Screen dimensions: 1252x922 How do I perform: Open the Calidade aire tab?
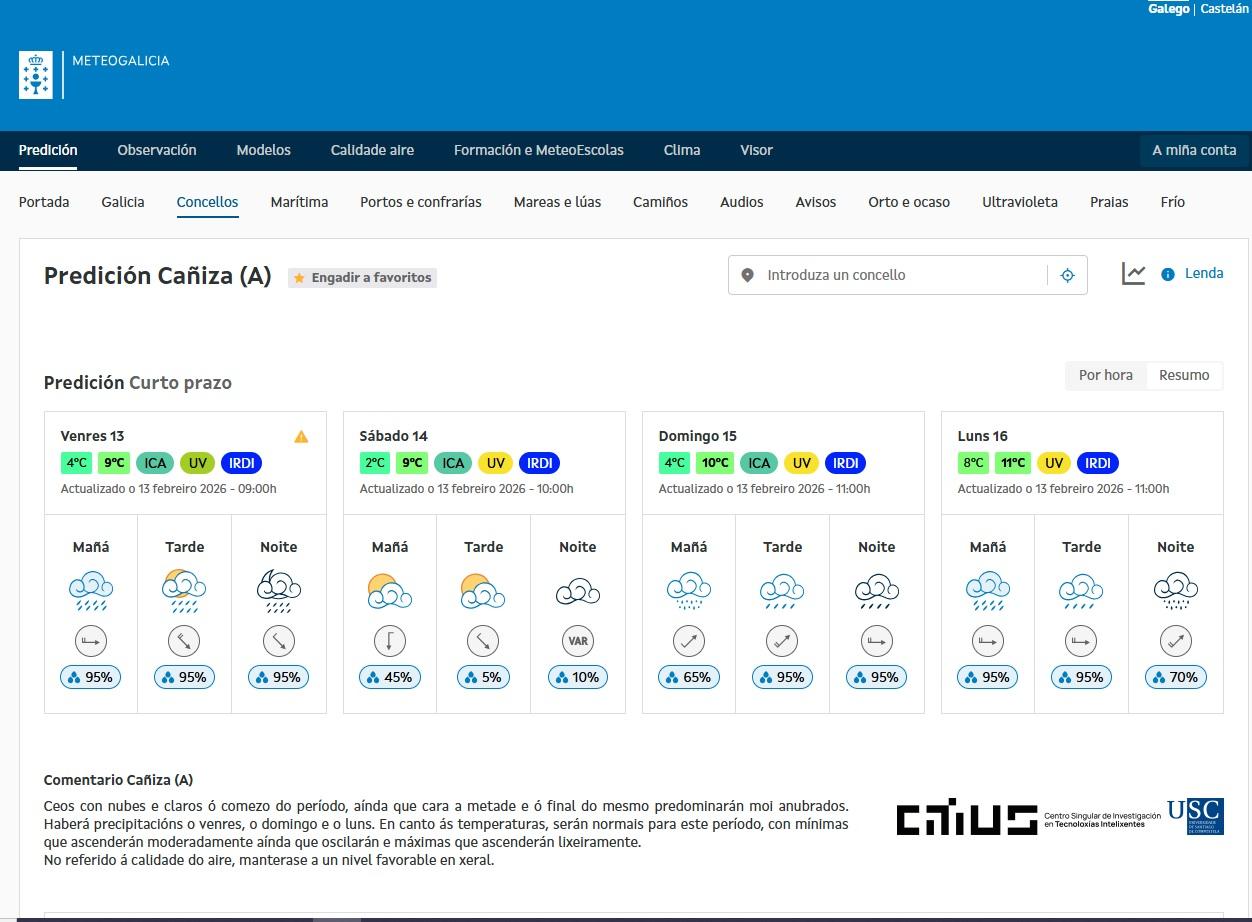click(x=372, y=150)
